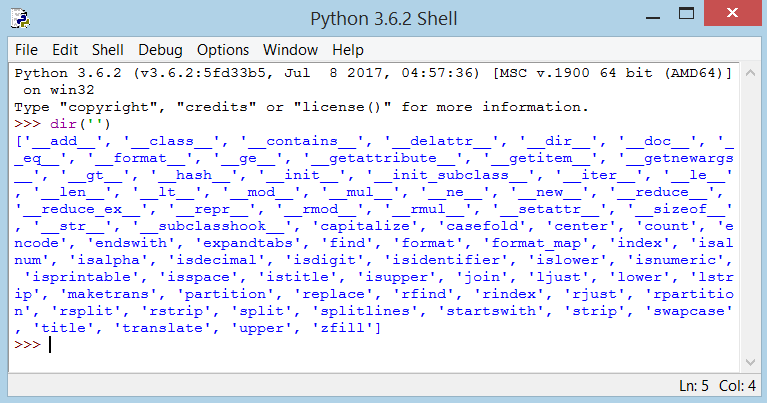Click the 'on win32' banner line
Viewport: 767px width, 403px height.
[59, 90]
